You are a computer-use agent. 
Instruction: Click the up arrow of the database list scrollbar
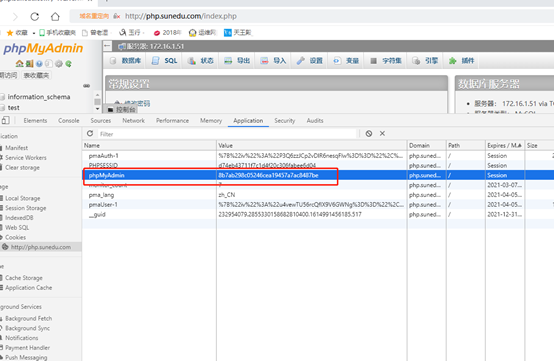point(98,95)
